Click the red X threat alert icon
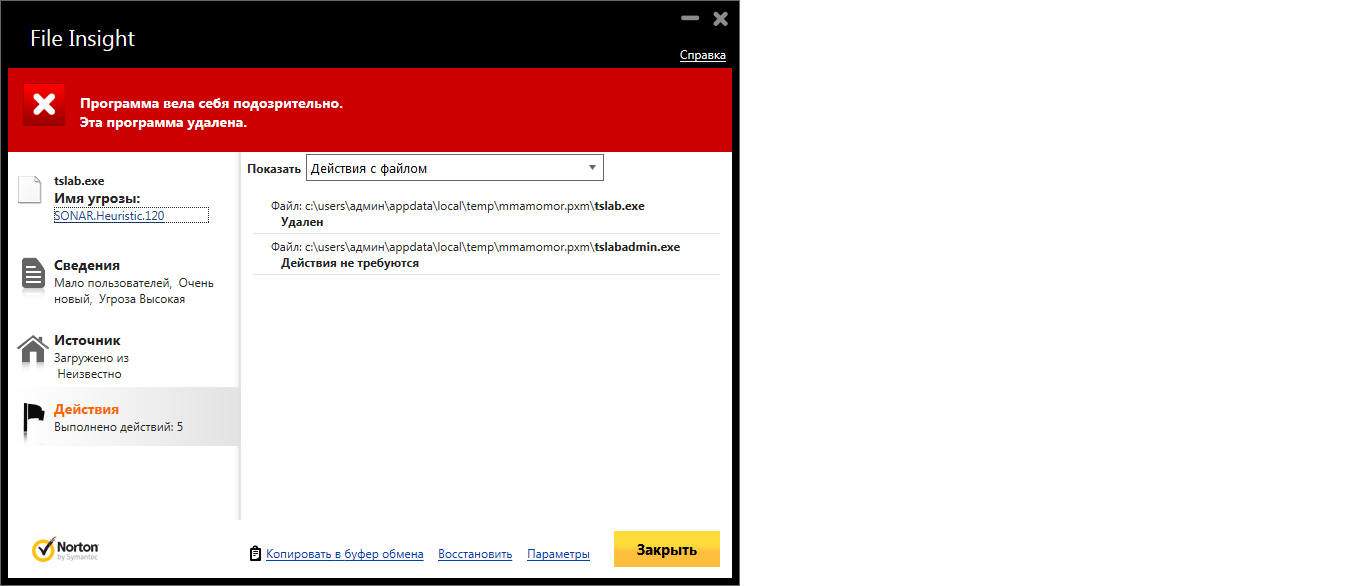Screen dimensions: 1350x586 pos(44,104)
